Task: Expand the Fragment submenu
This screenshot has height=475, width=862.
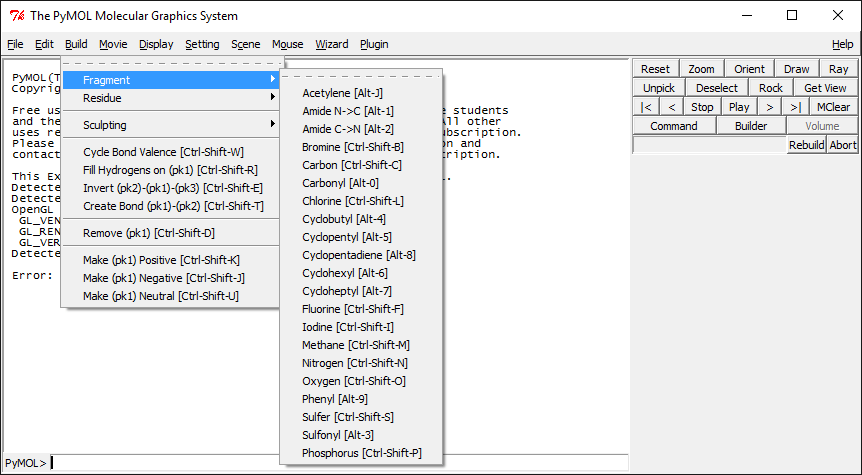Action: coord(172,80)
